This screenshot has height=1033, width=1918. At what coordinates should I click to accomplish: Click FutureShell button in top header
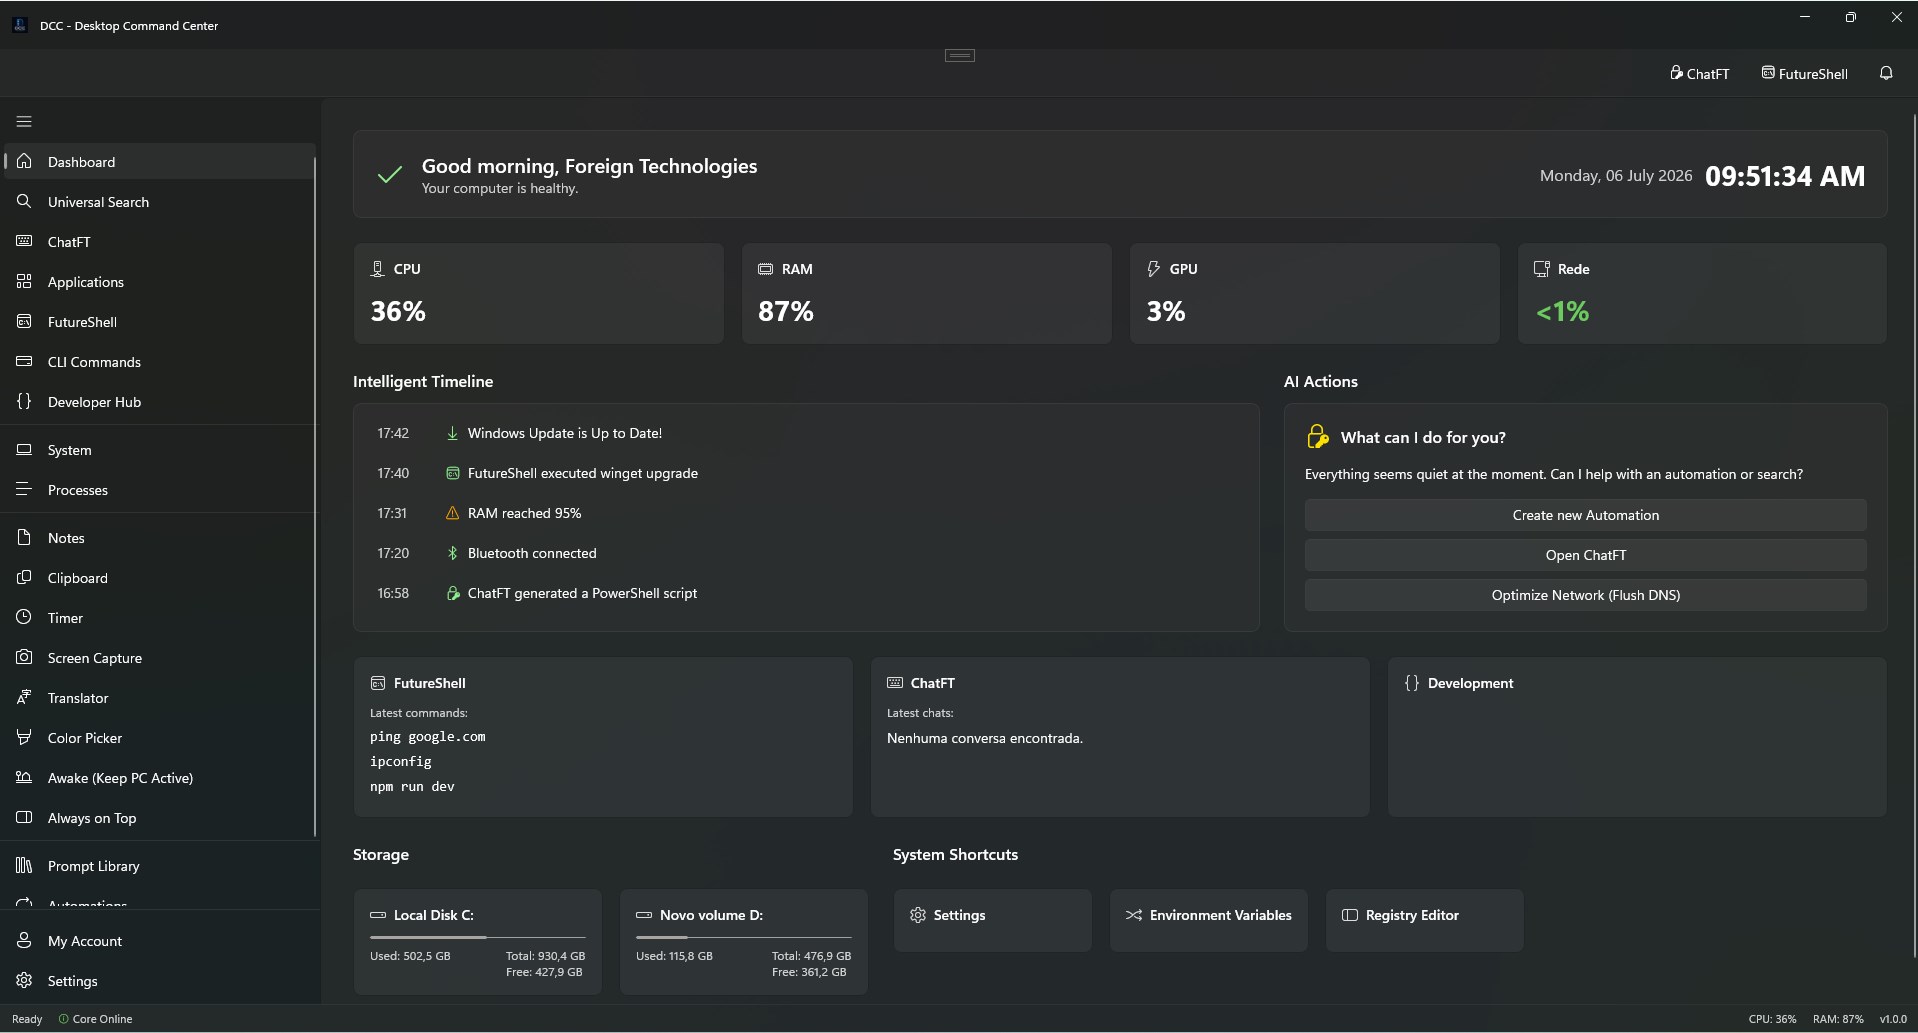click(x=1804, y=73)
